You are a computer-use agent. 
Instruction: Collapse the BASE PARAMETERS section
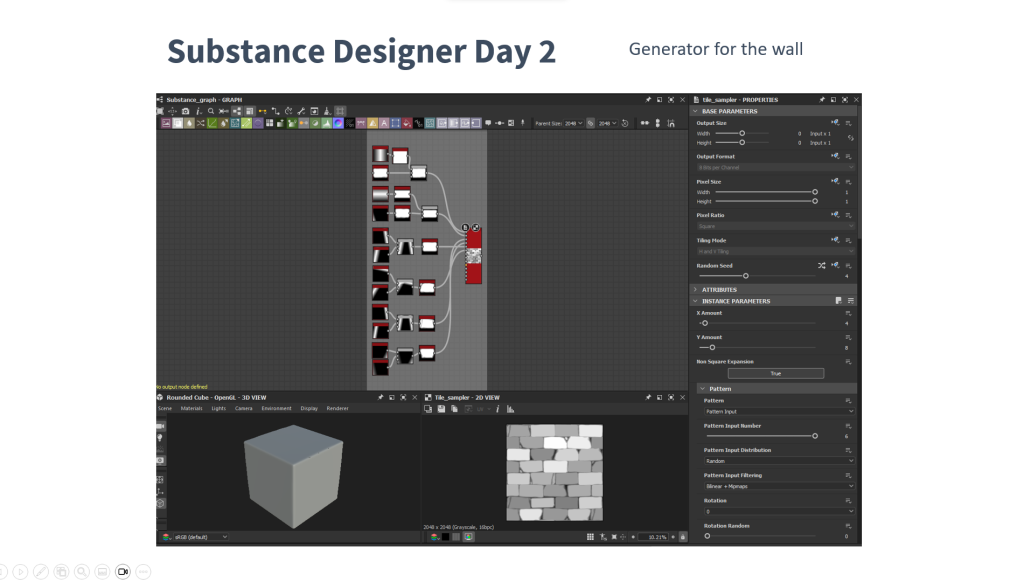(696, 111)
